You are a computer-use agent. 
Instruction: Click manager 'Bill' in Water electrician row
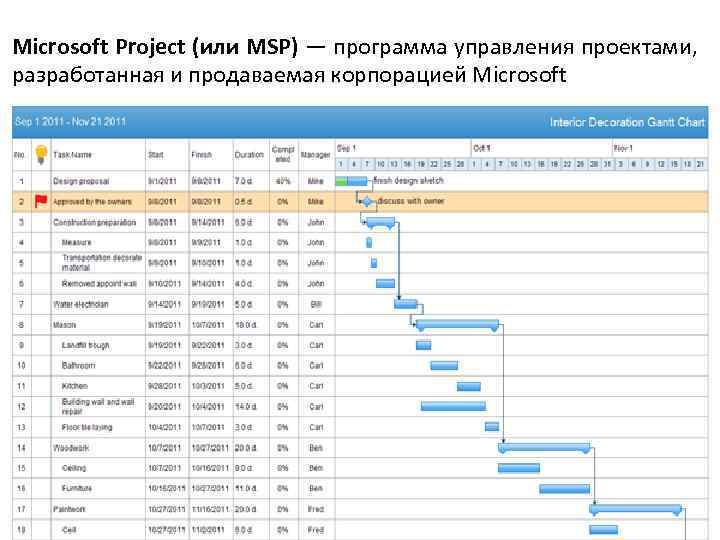coord(316,304)
